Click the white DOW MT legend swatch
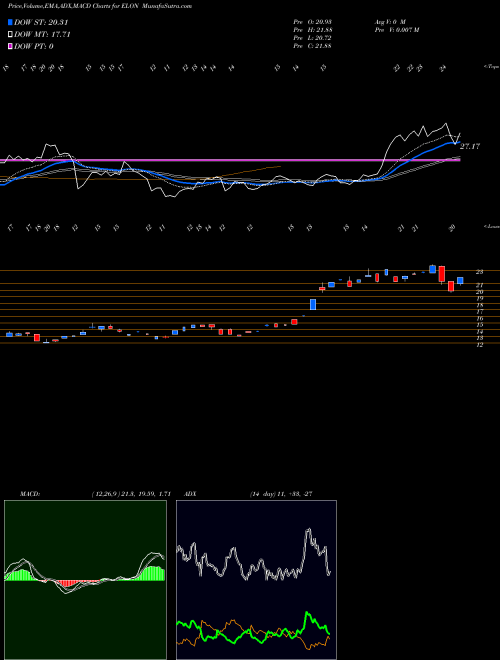The height and width of the screenshot is (660, 500). (x=11, y=35)
